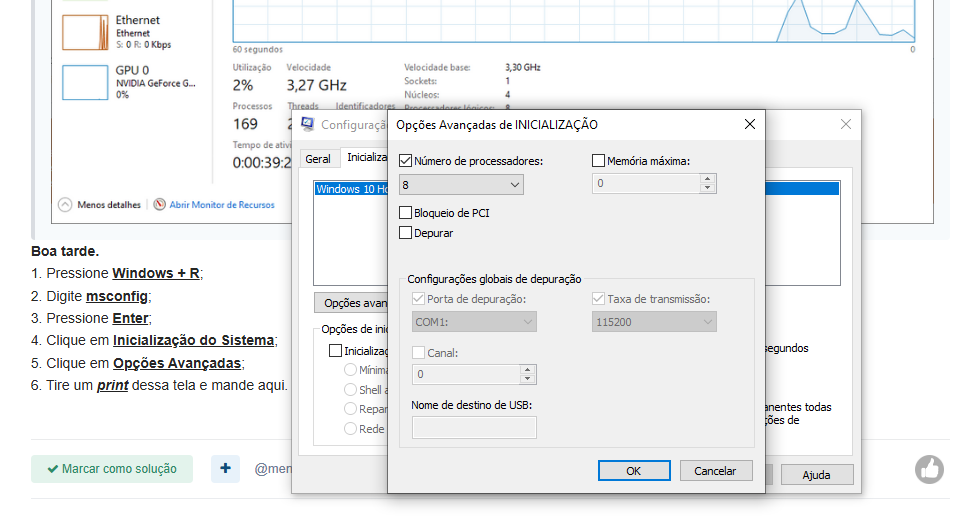Uncheck the Número de processadores checkbox
Image resolution: width=965 pixels, height=519 pixels.
405,160
